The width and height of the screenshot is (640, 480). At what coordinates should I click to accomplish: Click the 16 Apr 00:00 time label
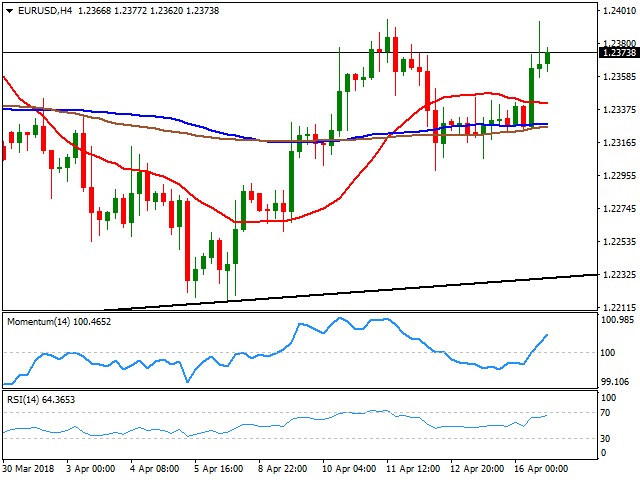click(x=541, y=469)
